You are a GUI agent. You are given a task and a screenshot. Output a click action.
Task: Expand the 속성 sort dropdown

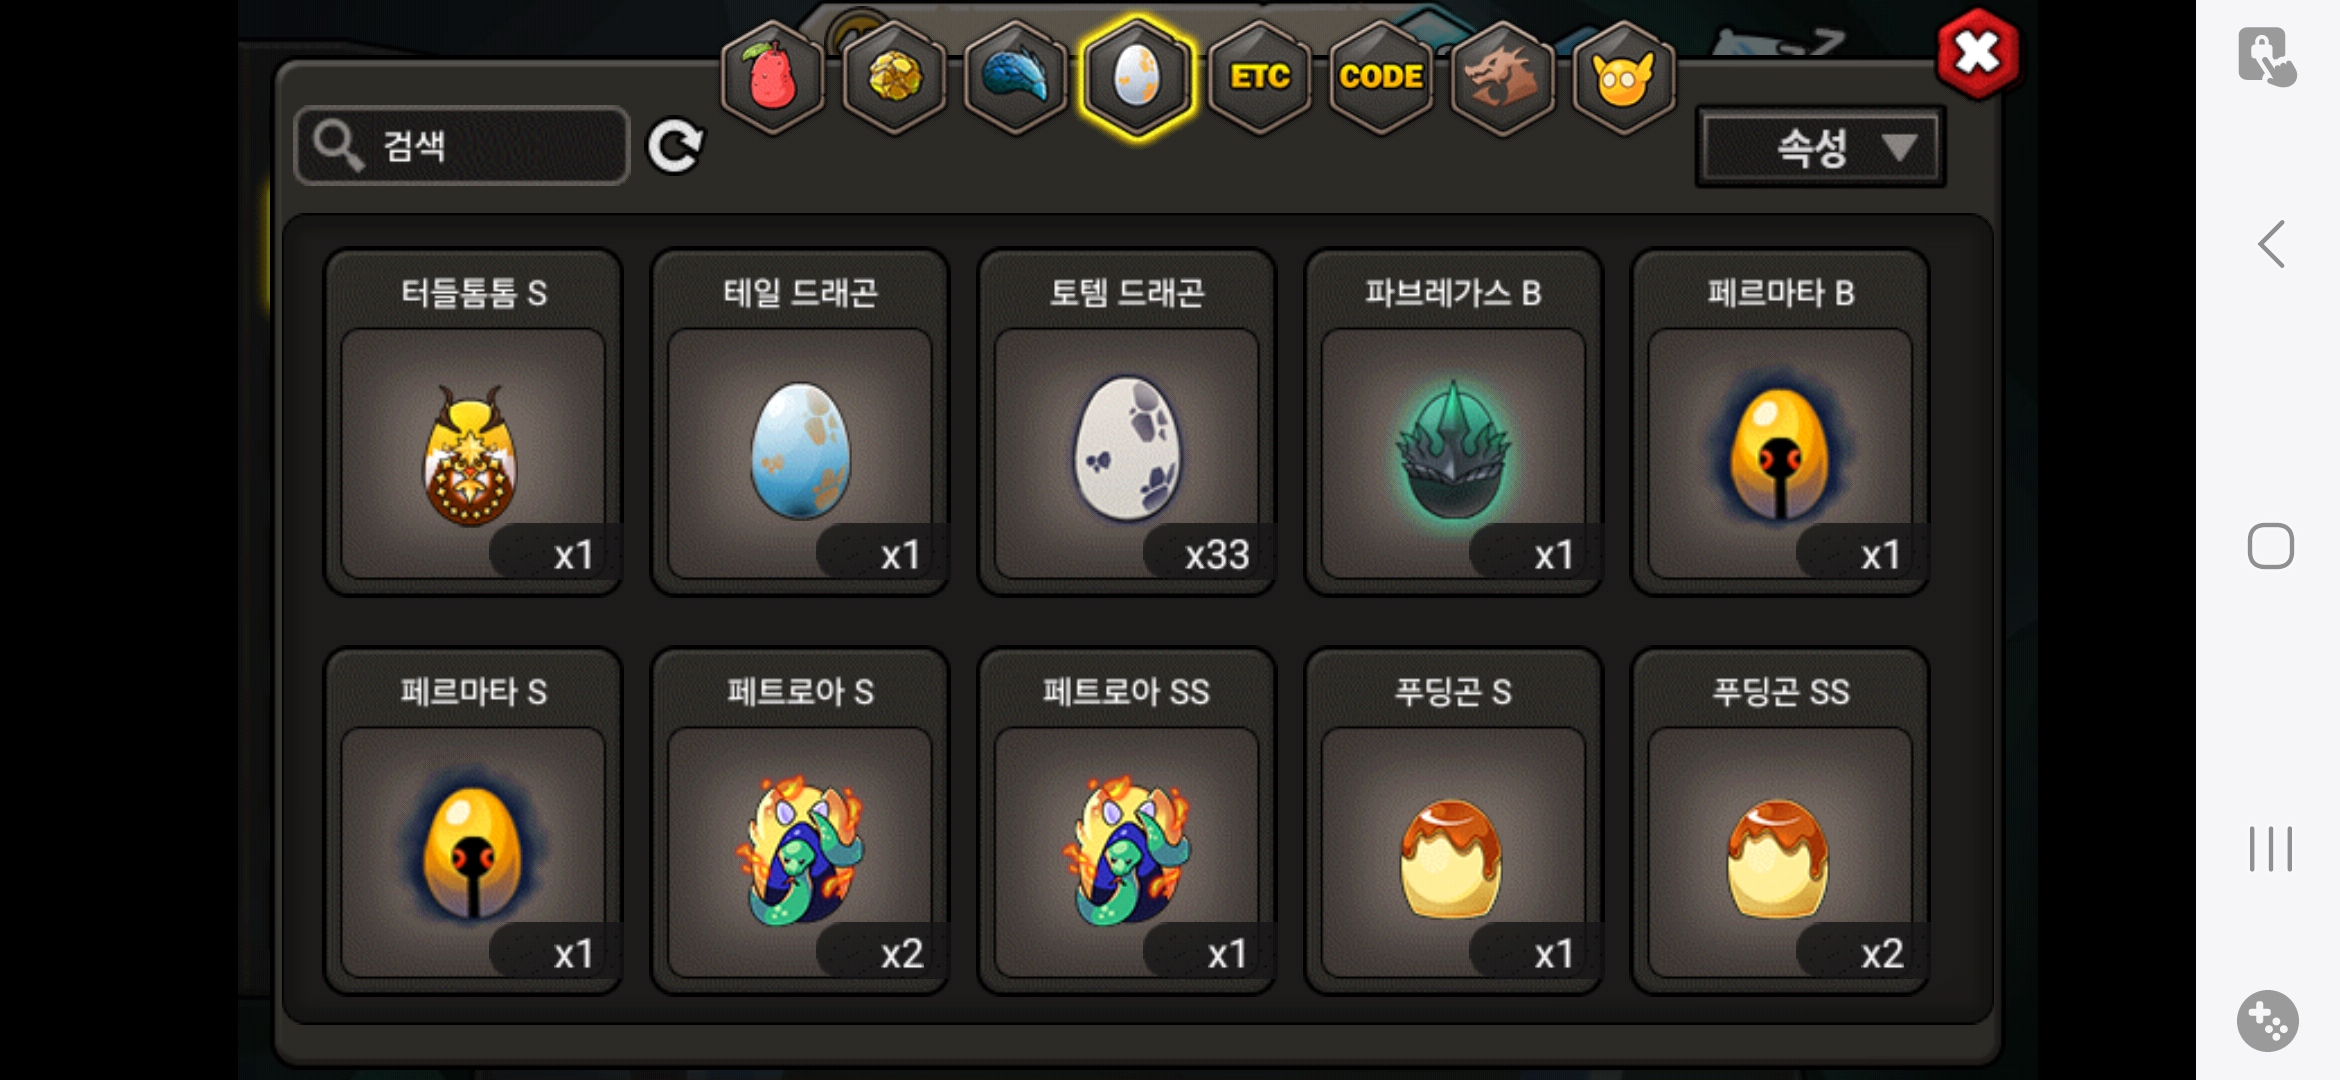tap(1820, 148)
